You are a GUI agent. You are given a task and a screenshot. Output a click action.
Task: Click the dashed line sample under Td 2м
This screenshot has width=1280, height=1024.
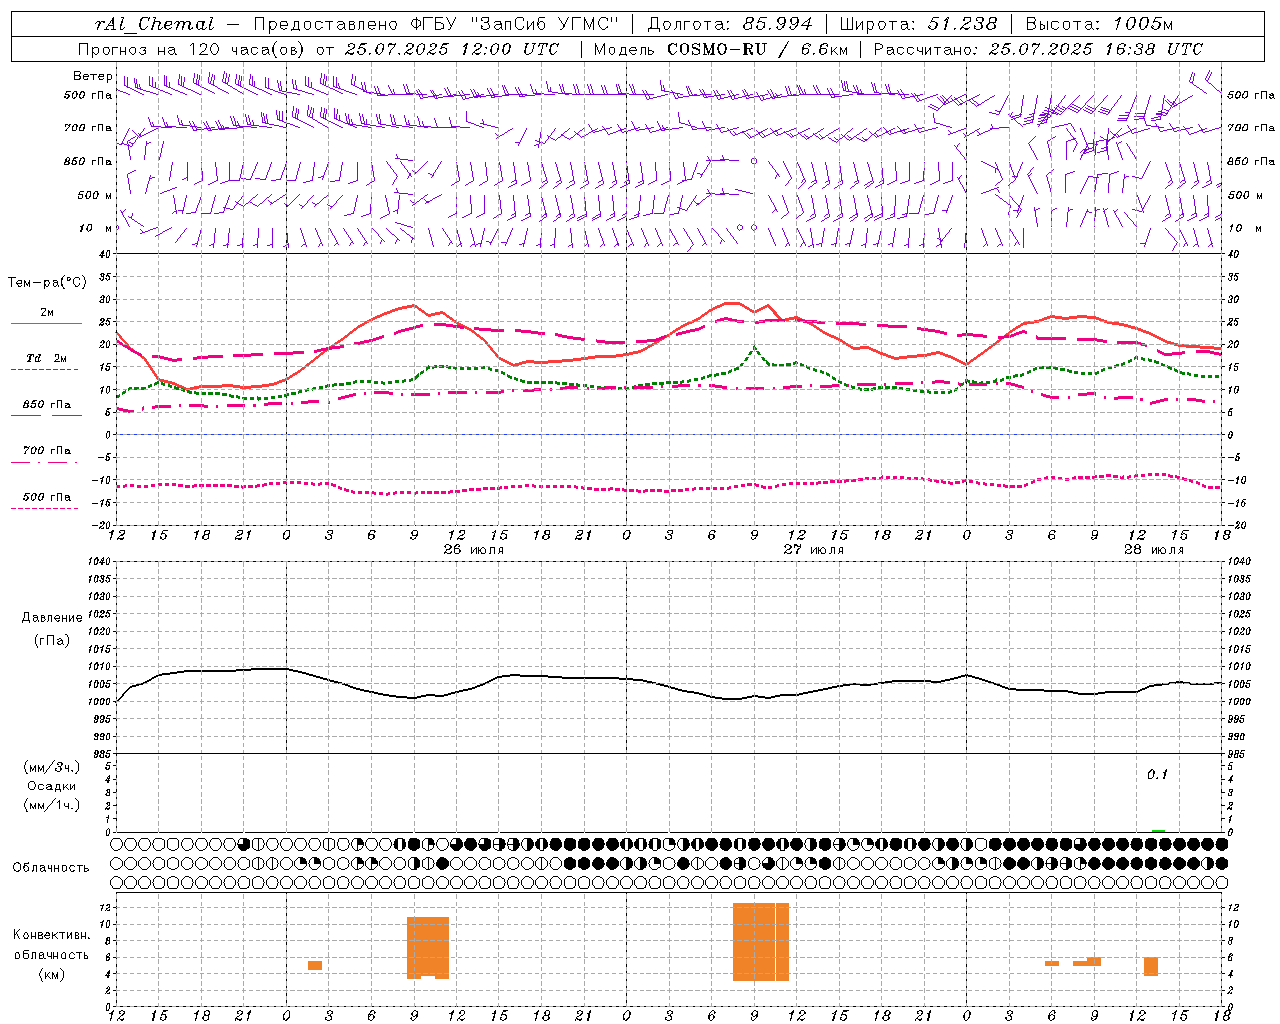click(x=45, y=370)
